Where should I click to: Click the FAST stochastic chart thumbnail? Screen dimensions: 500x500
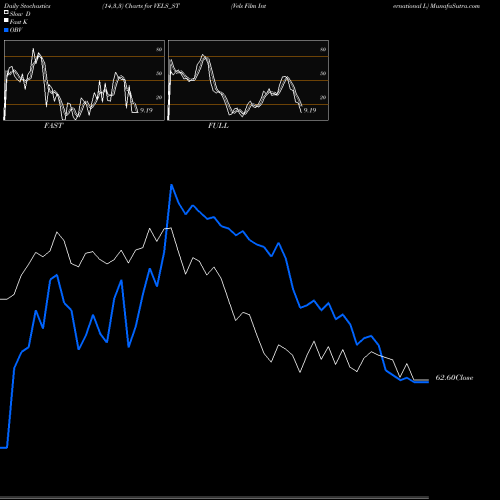(x=84, y=80)
